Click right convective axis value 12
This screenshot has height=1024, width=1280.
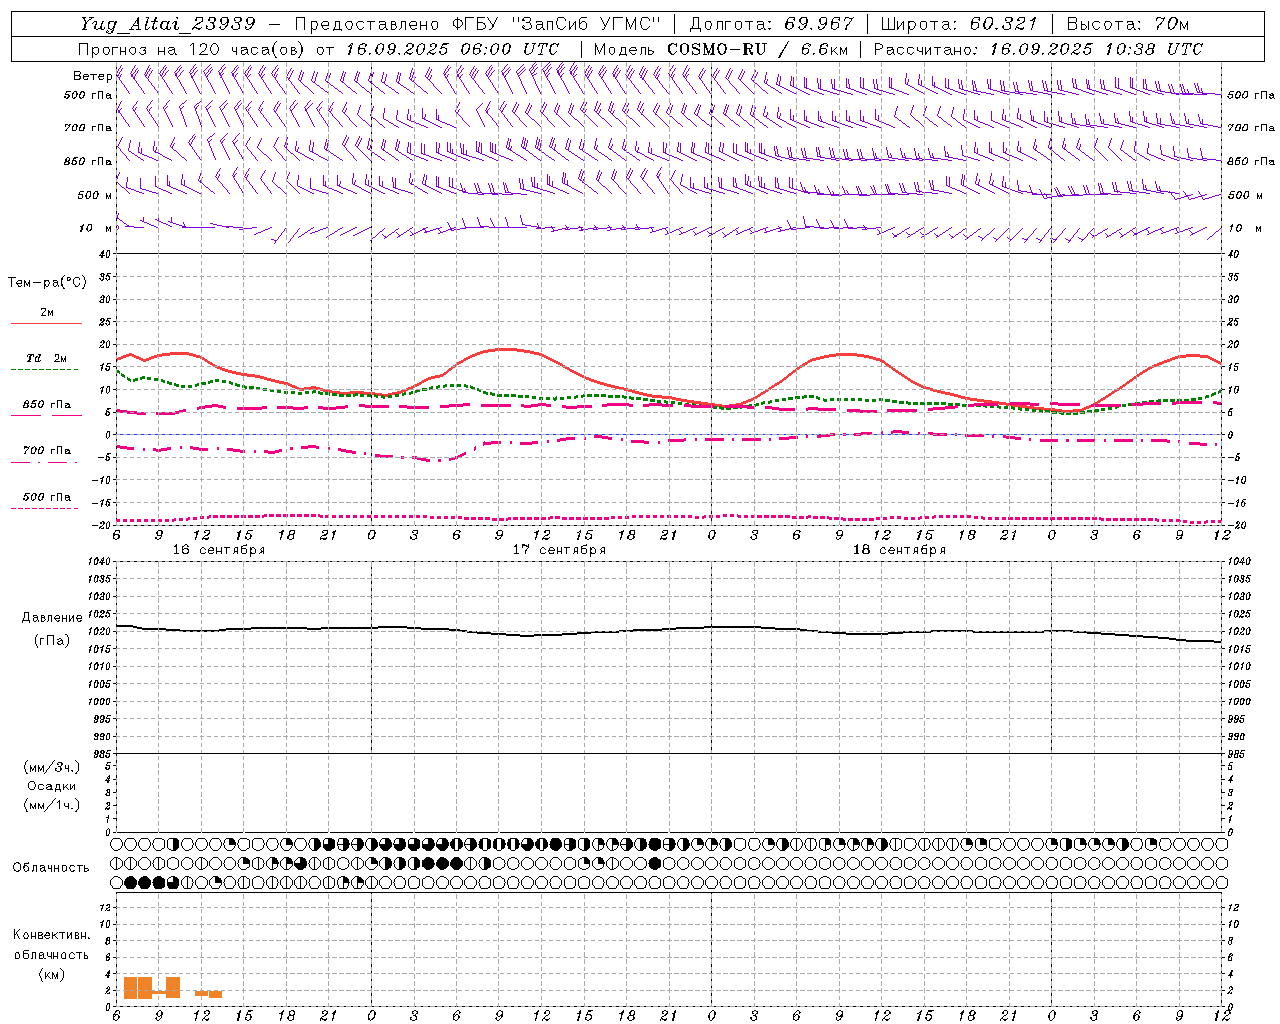(x=1233, y=907)
